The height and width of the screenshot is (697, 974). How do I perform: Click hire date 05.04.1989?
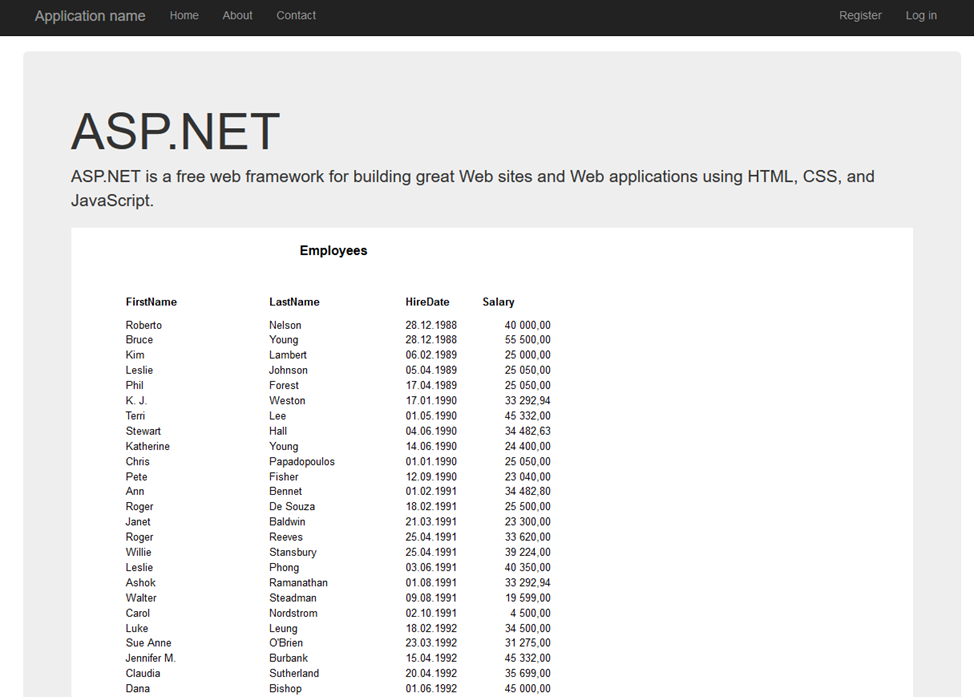point(431,370)
